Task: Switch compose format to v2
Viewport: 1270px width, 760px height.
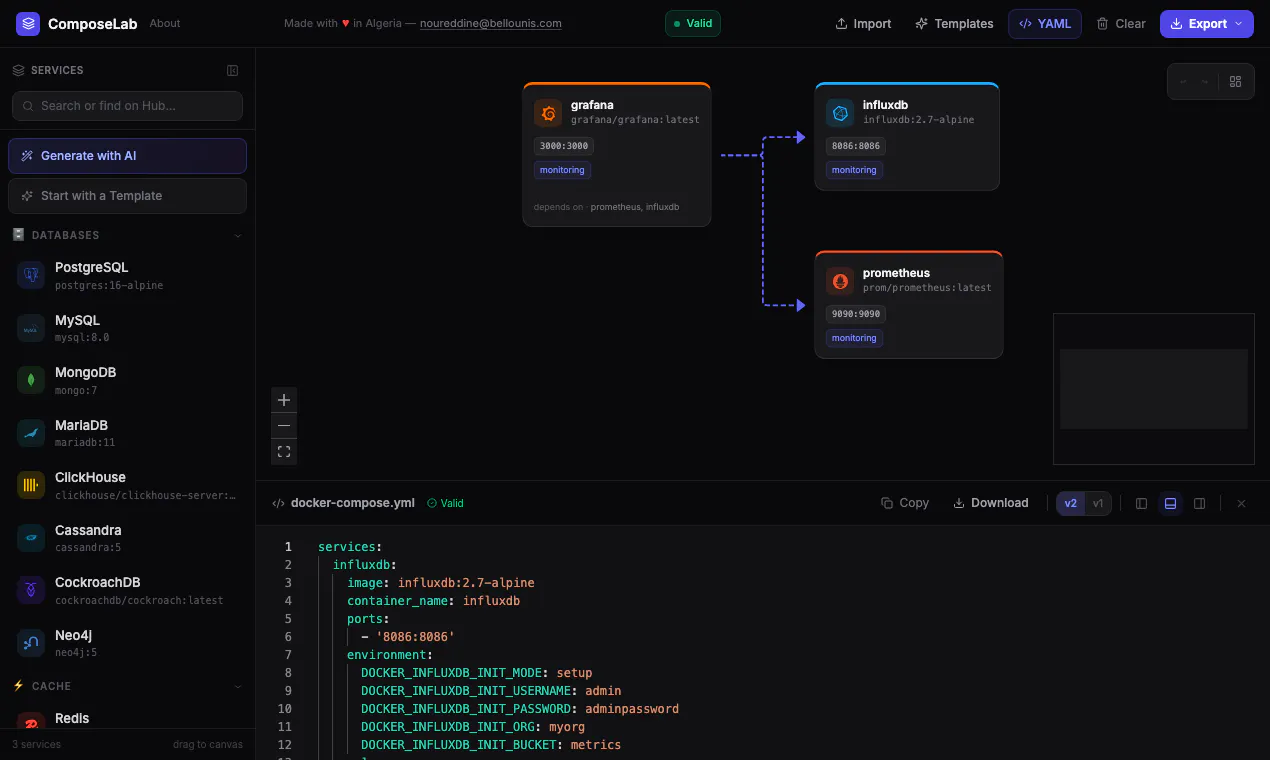Action: [x=1071, y=503]
